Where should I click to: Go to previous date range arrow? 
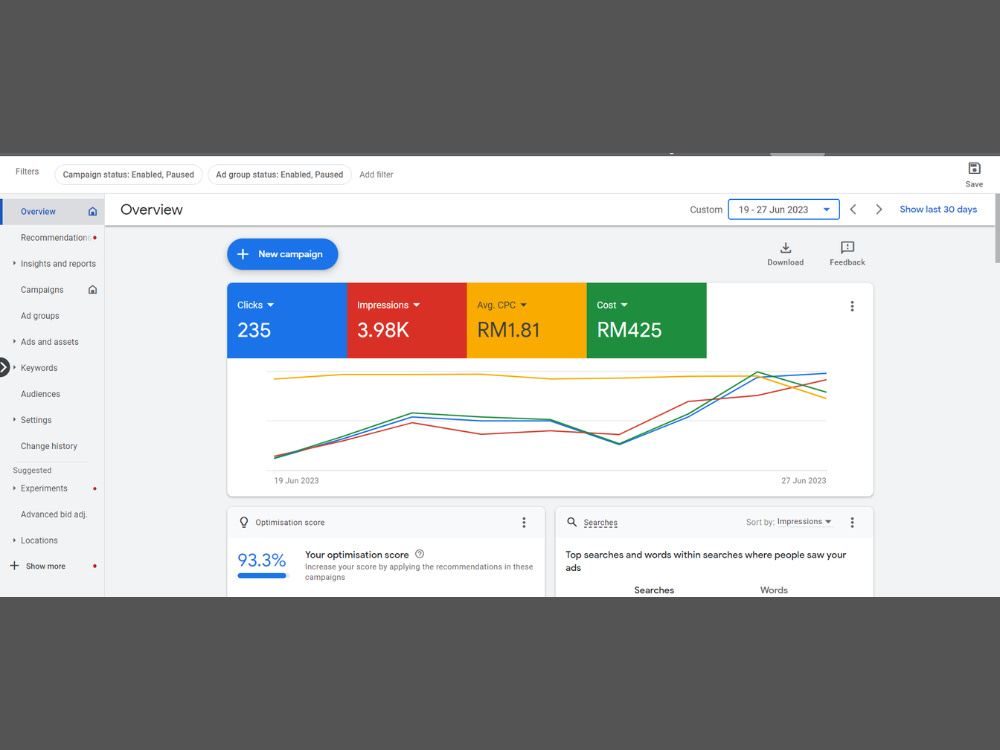click(x=853, y=209)
